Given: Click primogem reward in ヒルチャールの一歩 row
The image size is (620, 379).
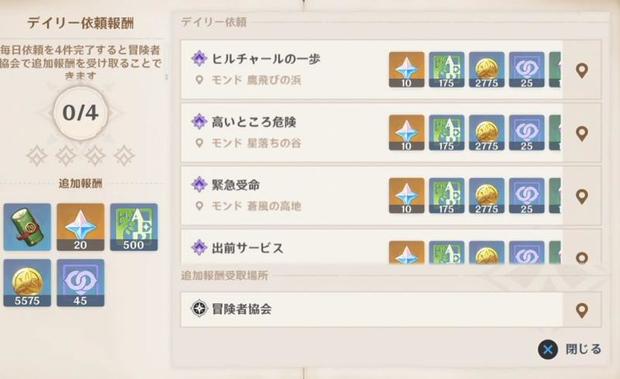Looking at the screenshot, I should [x=406, y=70].
